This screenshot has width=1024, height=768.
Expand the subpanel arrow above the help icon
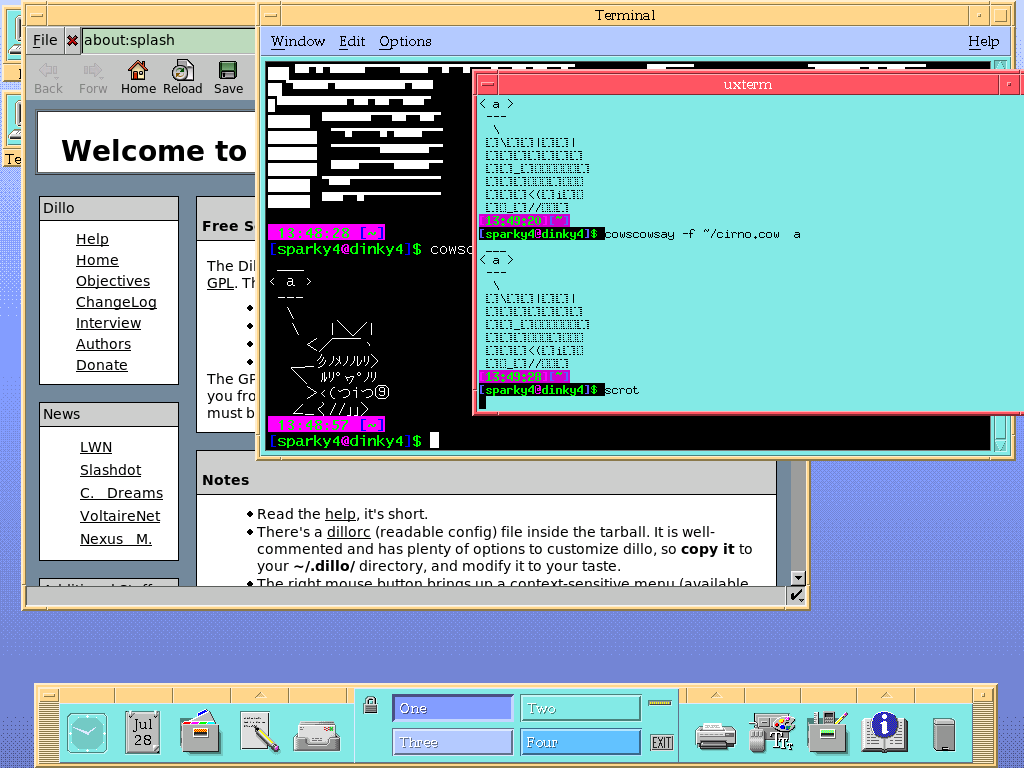[885, 694]
